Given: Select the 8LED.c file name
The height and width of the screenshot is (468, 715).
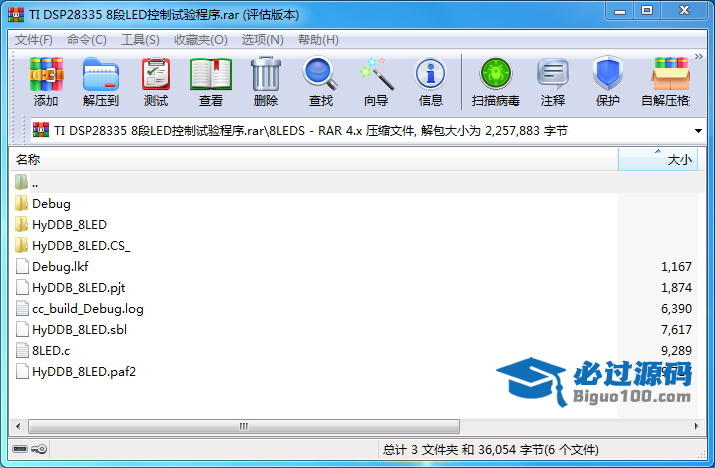Looking at the screenshot, I should pos(51,350).
